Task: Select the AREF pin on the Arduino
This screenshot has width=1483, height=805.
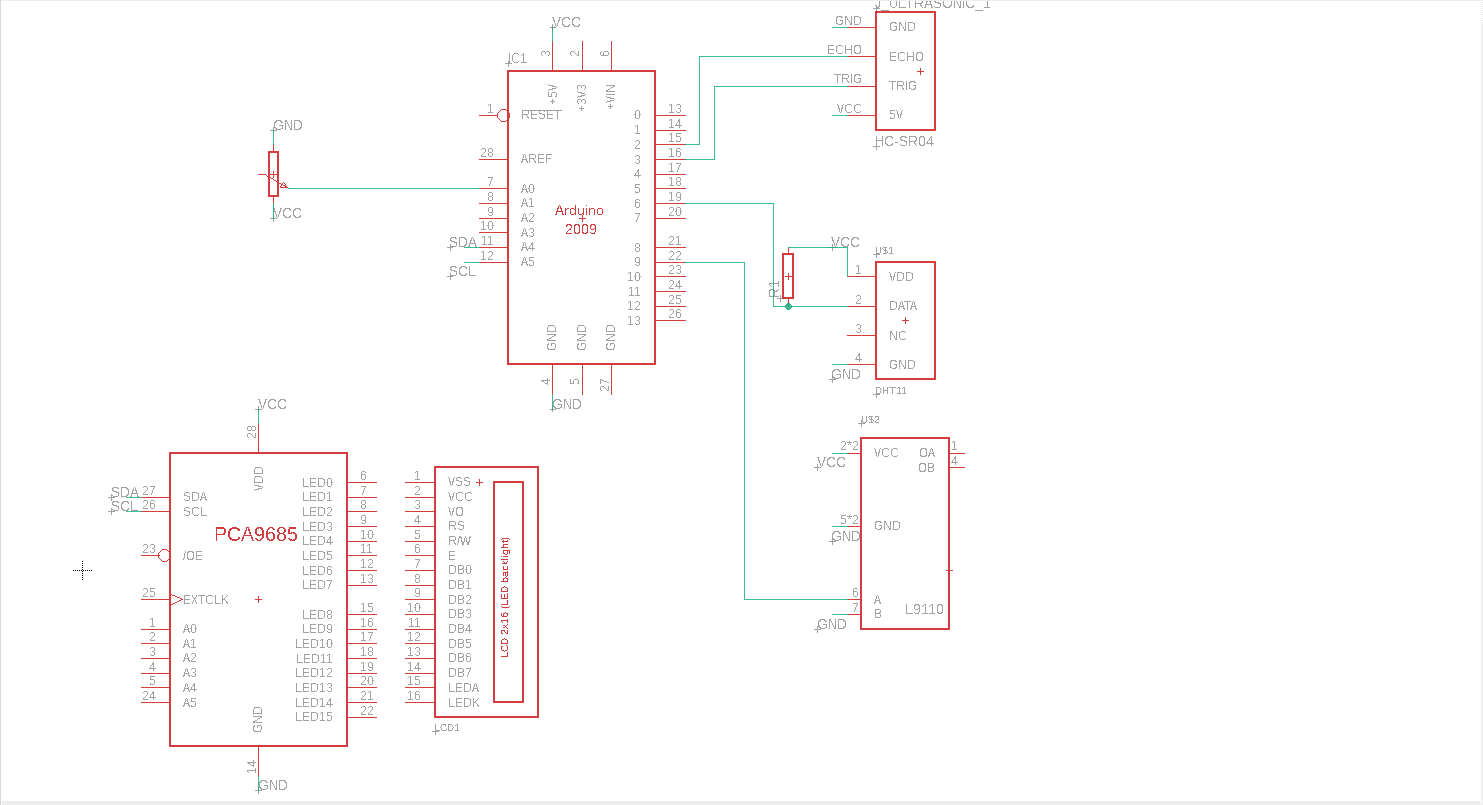Action: pyautogui.click(x=536, y=159)
